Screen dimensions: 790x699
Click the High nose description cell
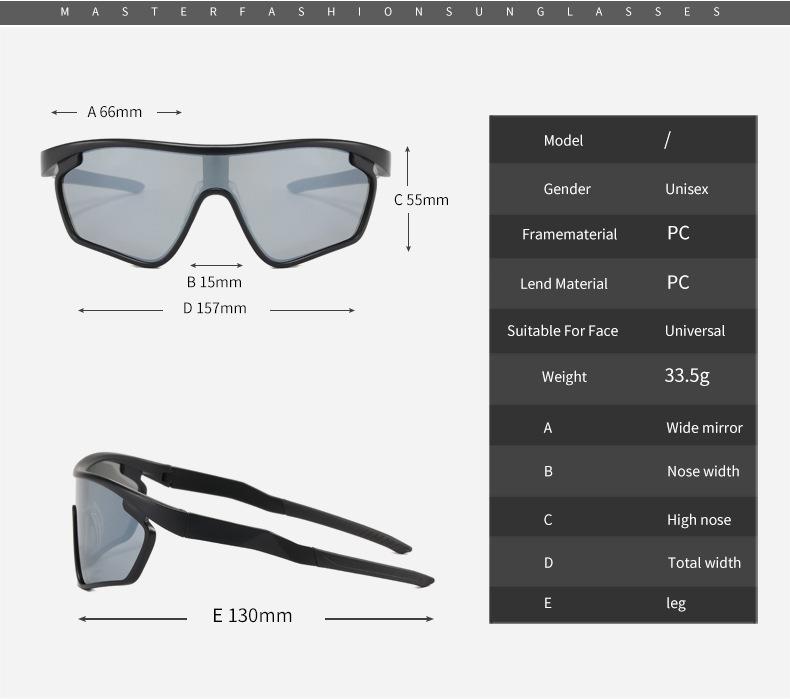[x=698, y=520]
